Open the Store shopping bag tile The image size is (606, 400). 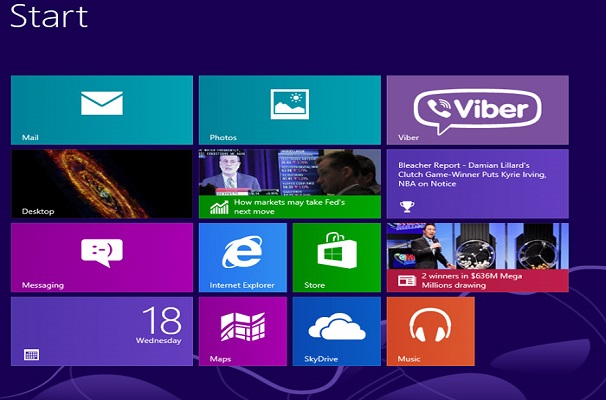click(336, 257)
